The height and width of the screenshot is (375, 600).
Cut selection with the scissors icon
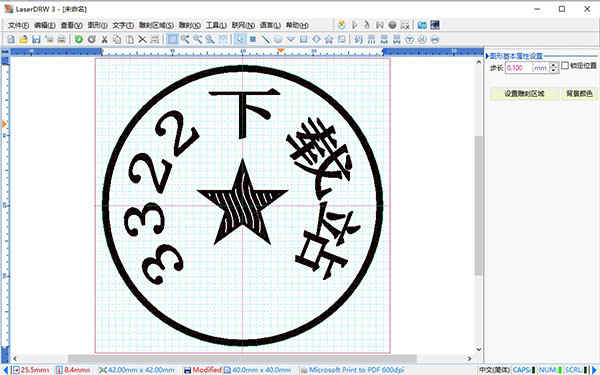click(x=104, y=39)
